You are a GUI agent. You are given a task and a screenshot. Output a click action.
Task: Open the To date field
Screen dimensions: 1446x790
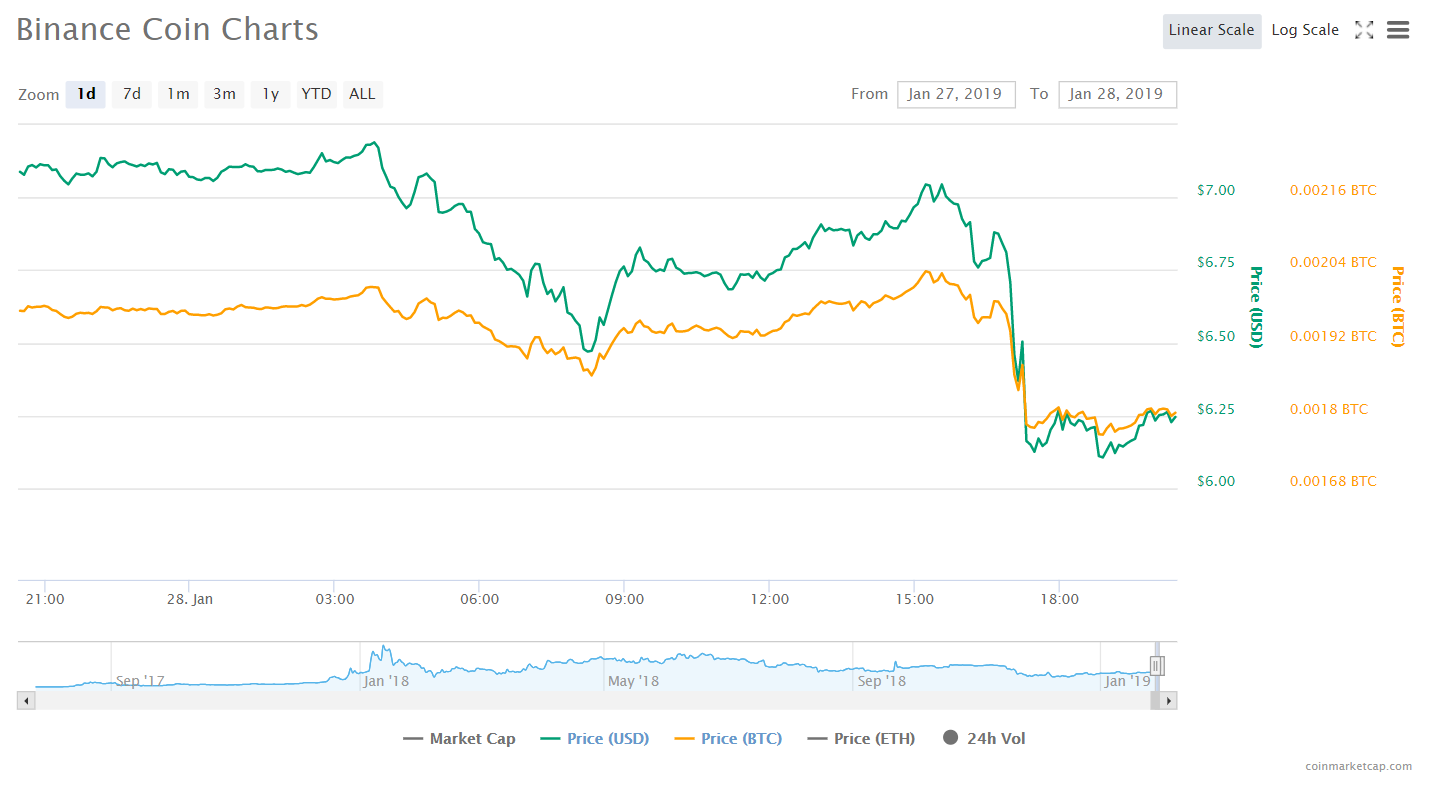(1116, 94)
